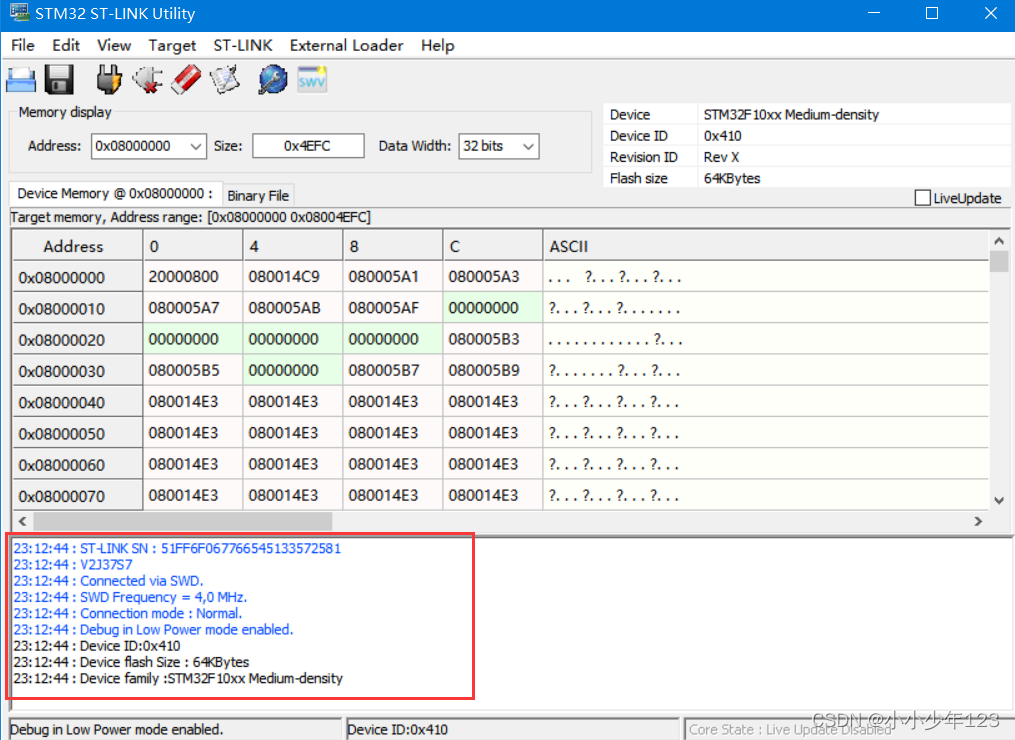Select cell 20000800 in row 0x08000000
This screenshot has width=1015, height=740.
pos(193,277)
